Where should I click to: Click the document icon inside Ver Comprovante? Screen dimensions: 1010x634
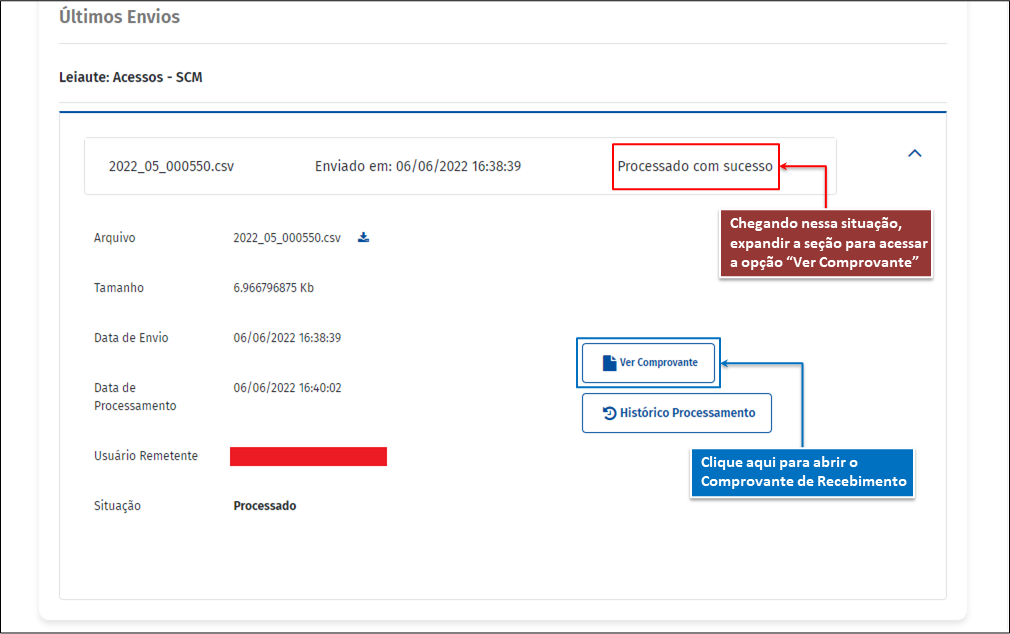click(x=609, y=363)
